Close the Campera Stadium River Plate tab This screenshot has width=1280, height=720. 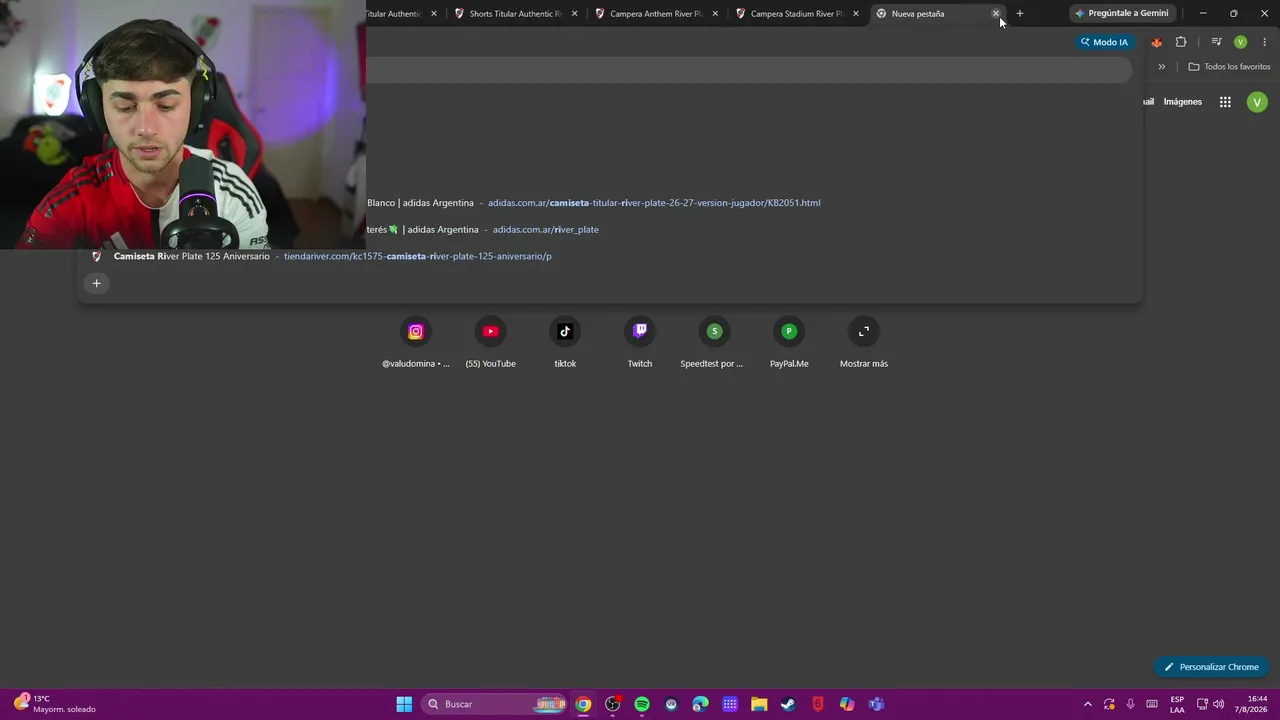click(x=856, y=14)
